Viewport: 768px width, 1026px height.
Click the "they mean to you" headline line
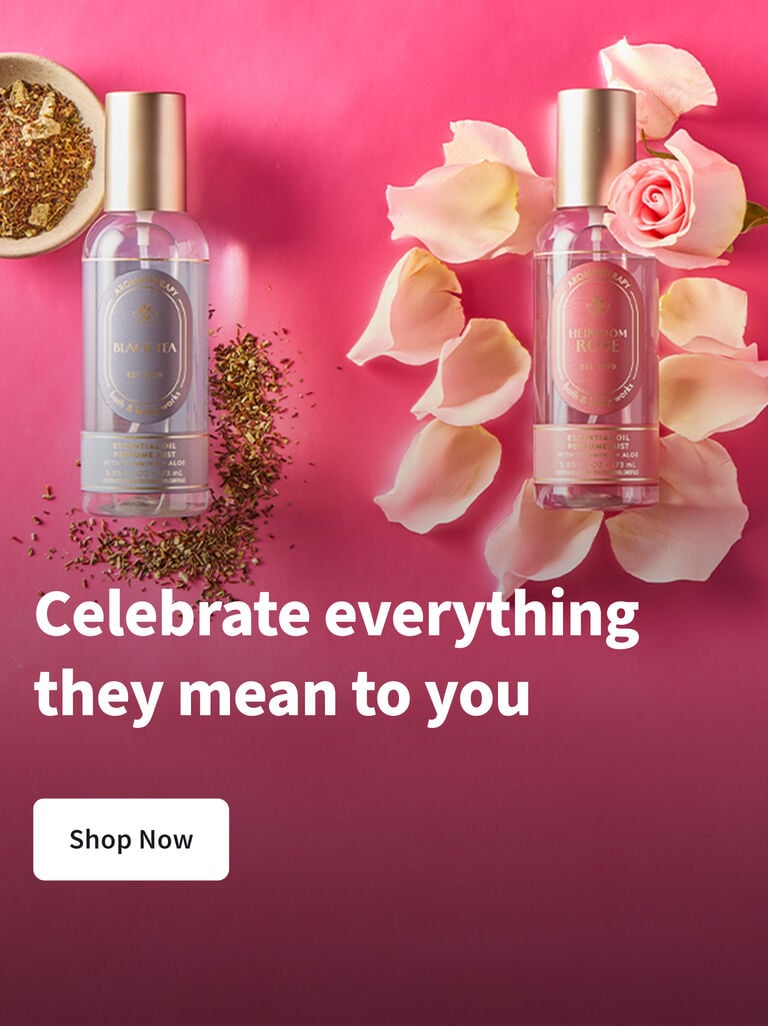coord(282,695)
